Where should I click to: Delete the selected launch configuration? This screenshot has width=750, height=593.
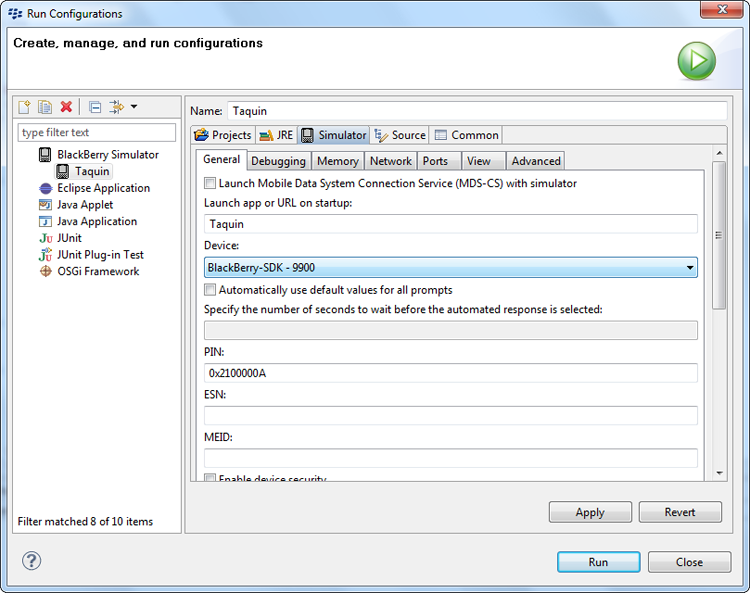(x=66, y=107)
